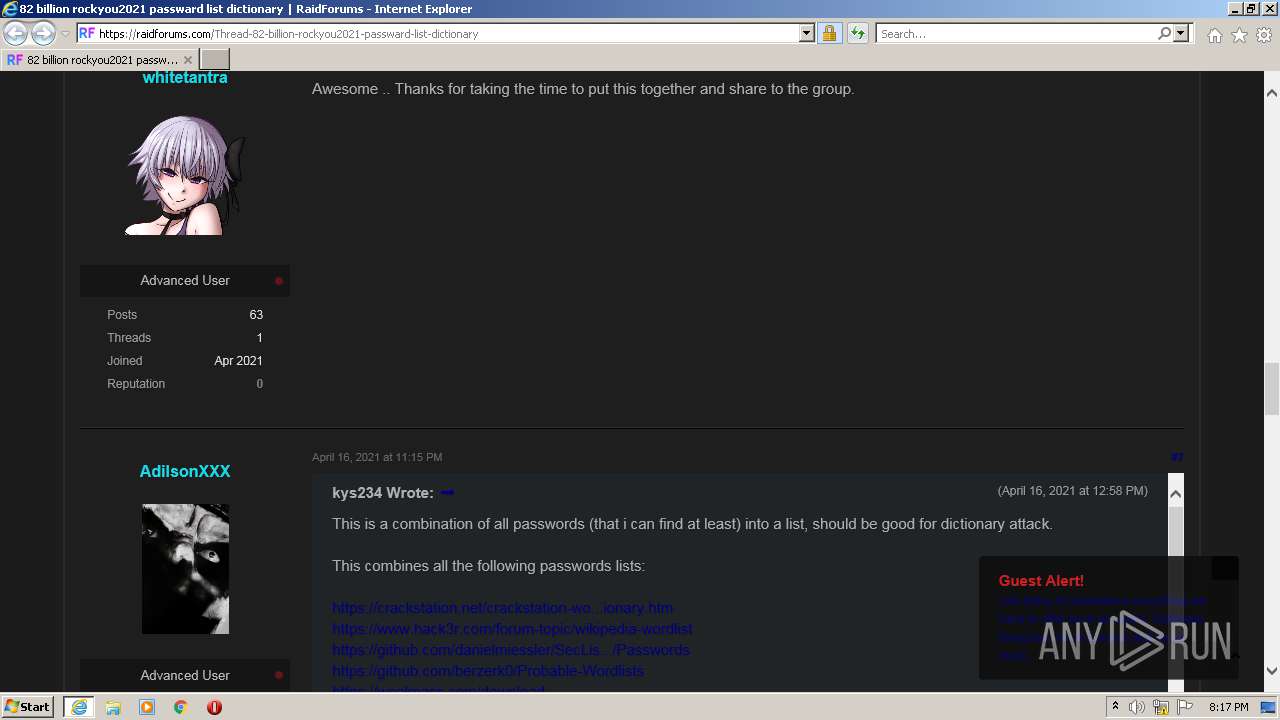The width and height of the screenshot is (1280, 720).
Task: Close the 82 billion rockyou2021 tab
Action: (x=187, y=60)
